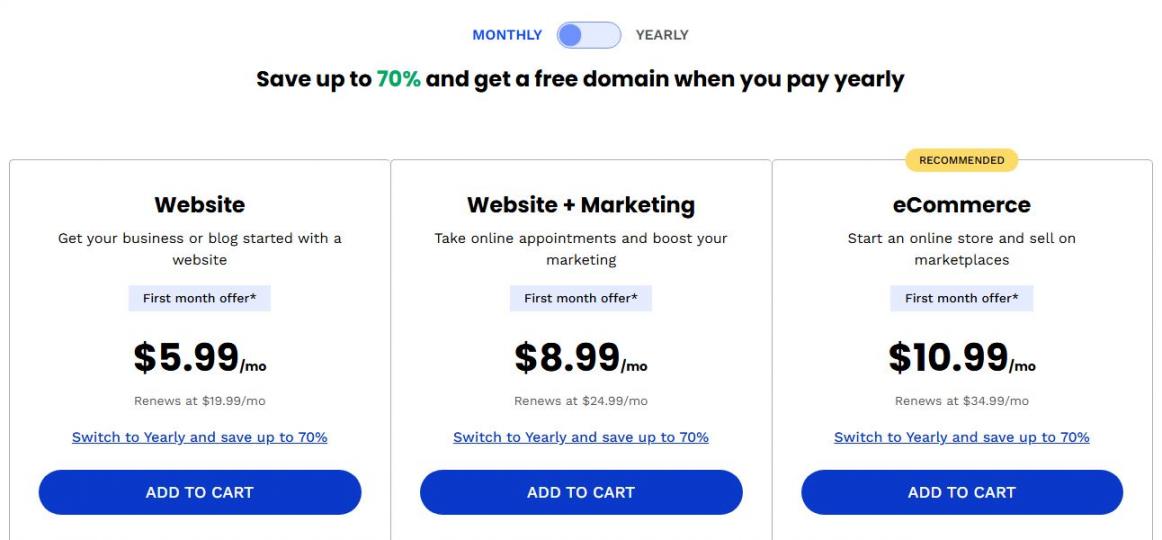This screenshot has height=540, width=1162.
Task: Click First month offer badge on Website + Marketing
Action: (581, 298)
